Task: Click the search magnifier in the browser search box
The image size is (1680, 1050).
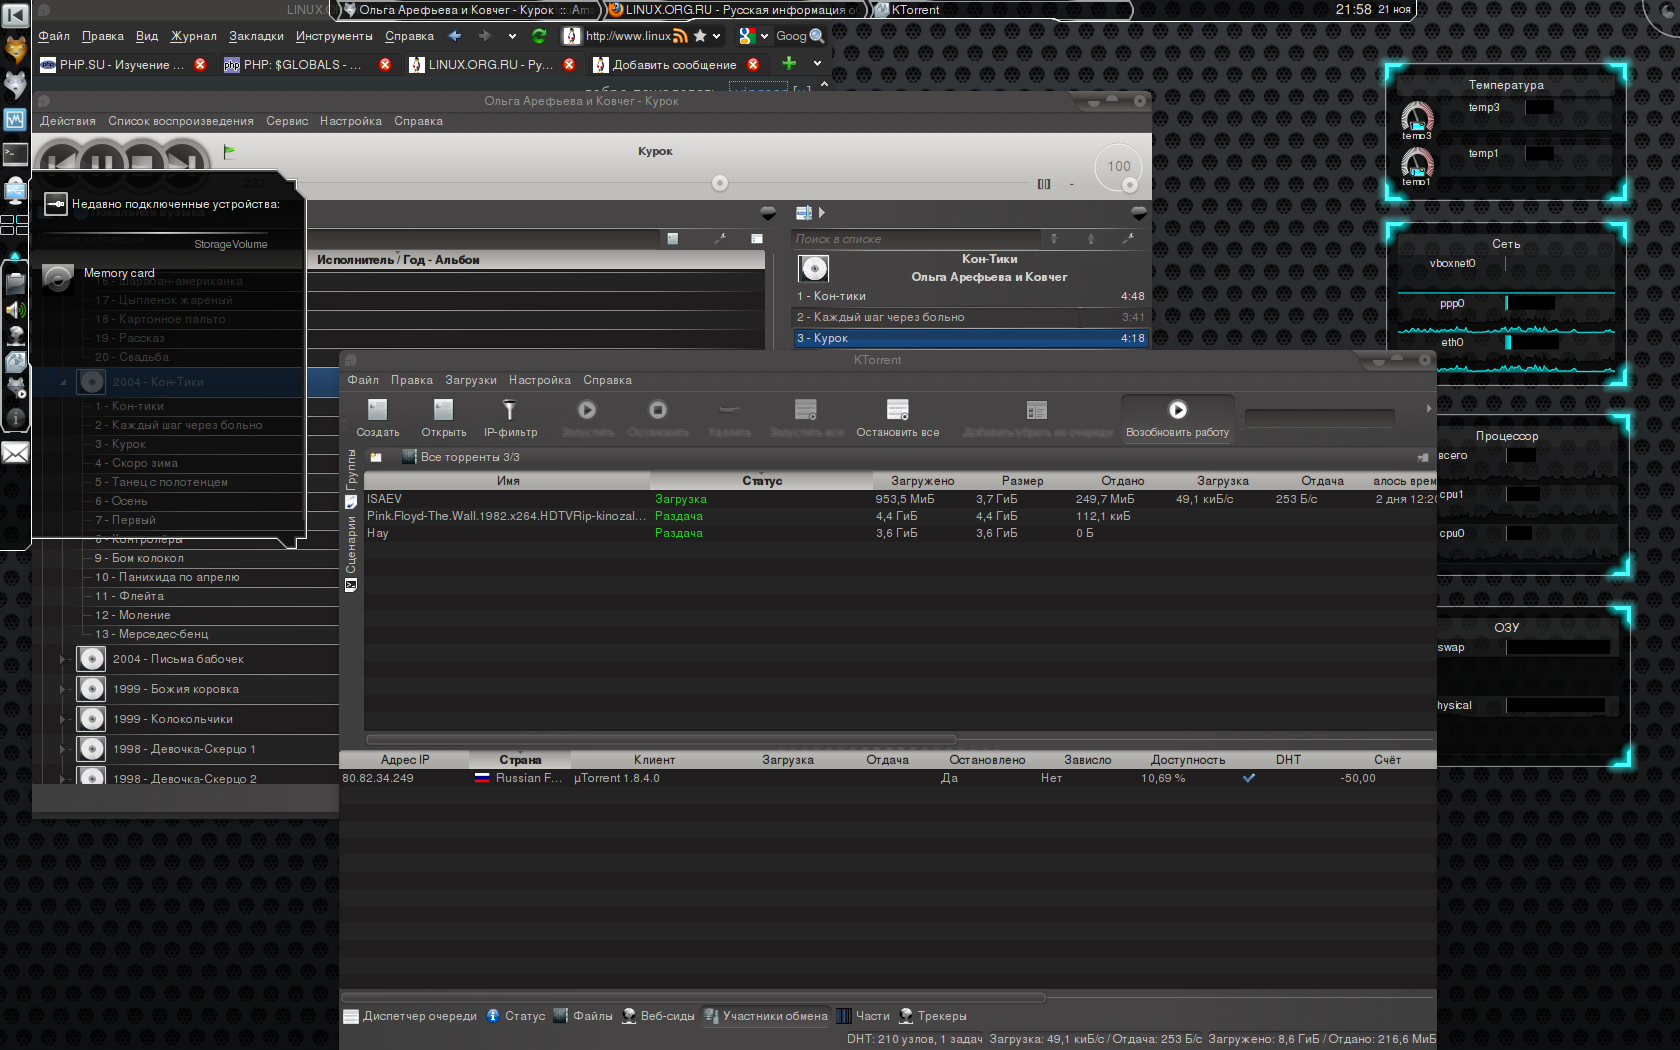Action: coord(817,36)
